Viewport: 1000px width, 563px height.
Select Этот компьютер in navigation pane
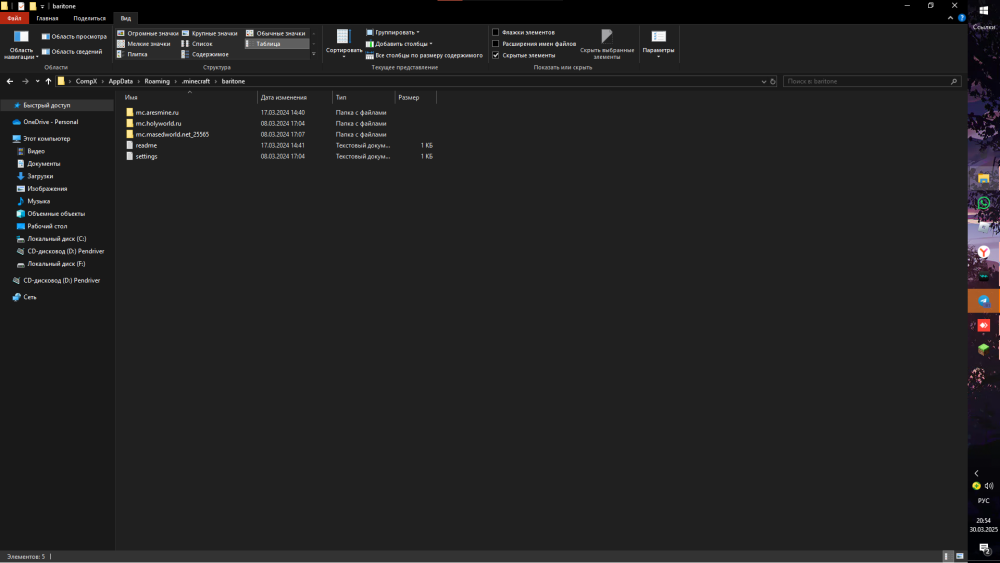click(x=47, y=138)
